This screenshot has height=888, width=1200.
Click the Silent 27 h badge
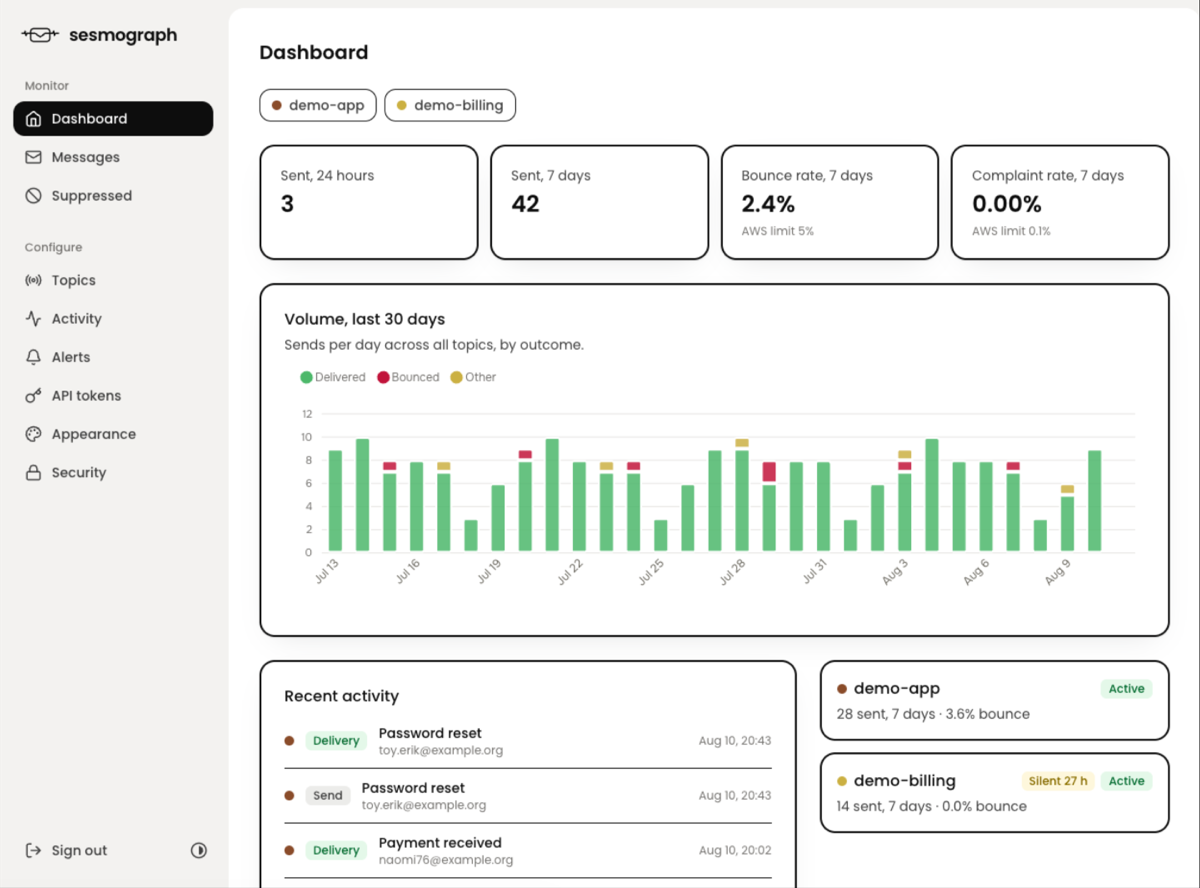[1057, 781]
